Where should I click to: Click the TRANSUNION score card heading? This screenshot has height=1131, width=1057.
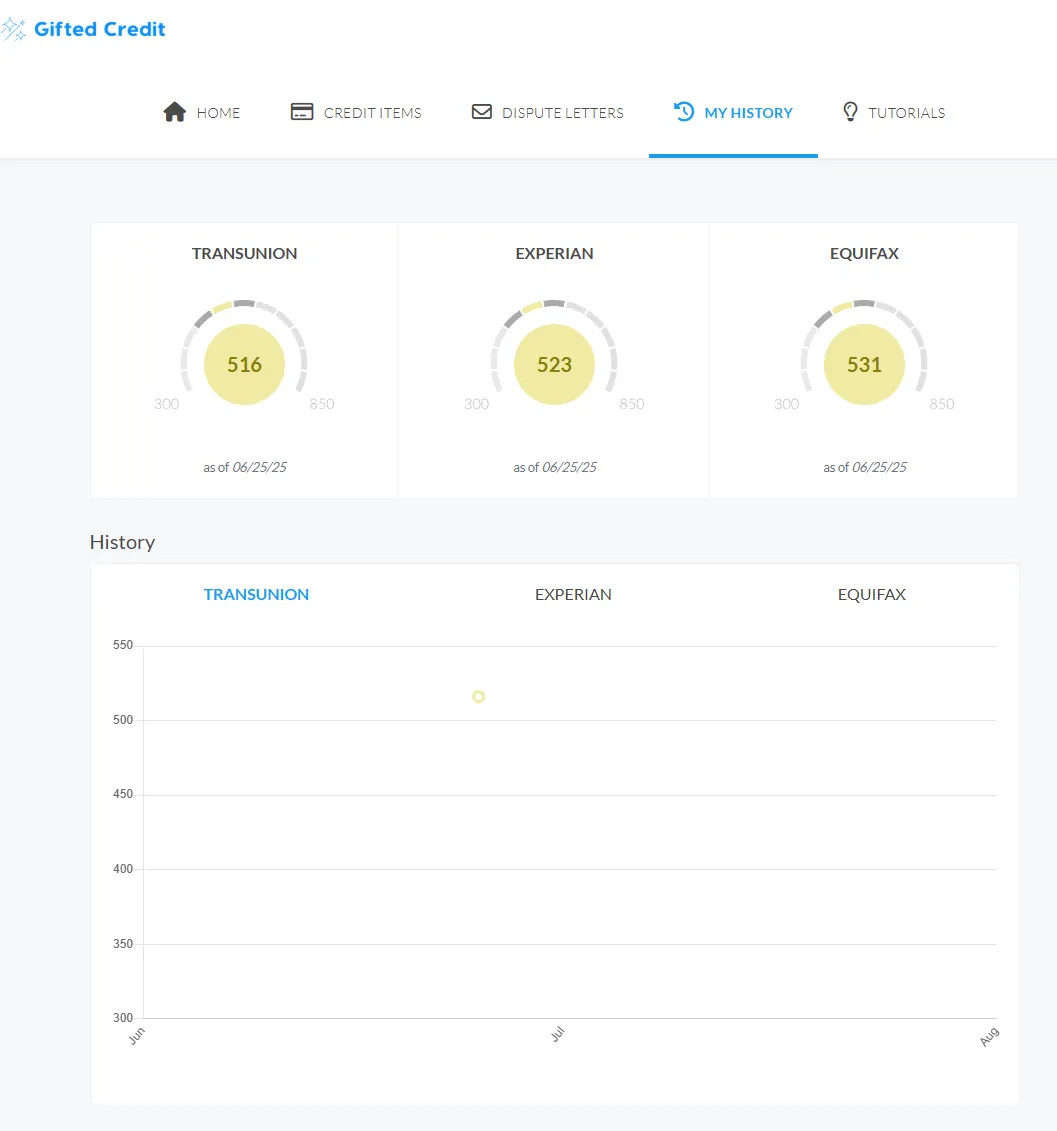tap(244, 253)
